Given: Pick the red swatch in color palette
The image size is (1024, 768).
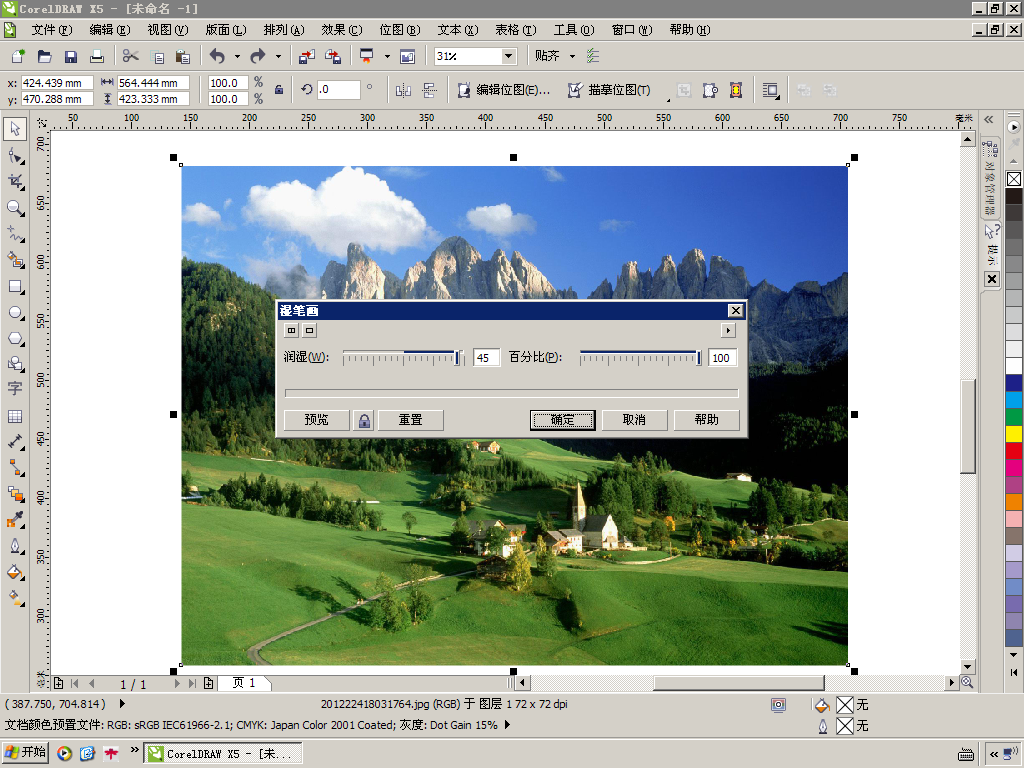Looking at the screenshot, I should (x=1014, y=451).
